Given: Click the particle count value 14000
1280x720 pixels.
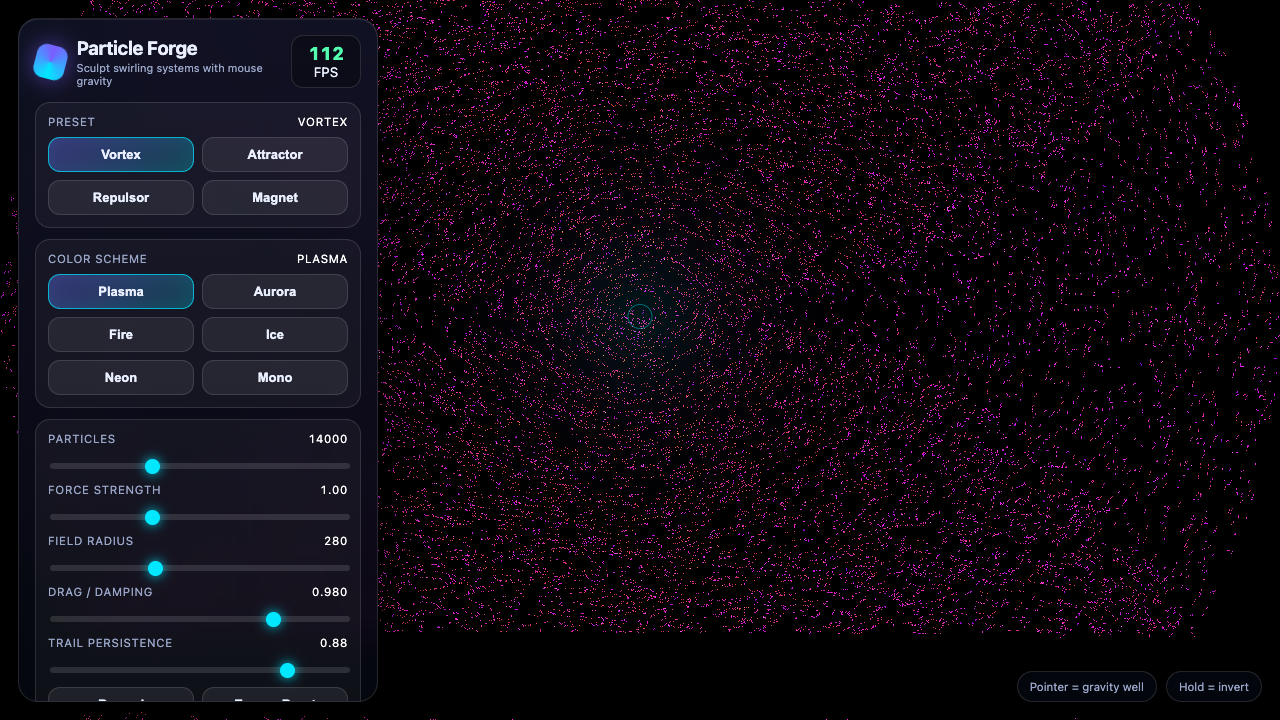Looking at the screenshot, I should click(328, 439).
